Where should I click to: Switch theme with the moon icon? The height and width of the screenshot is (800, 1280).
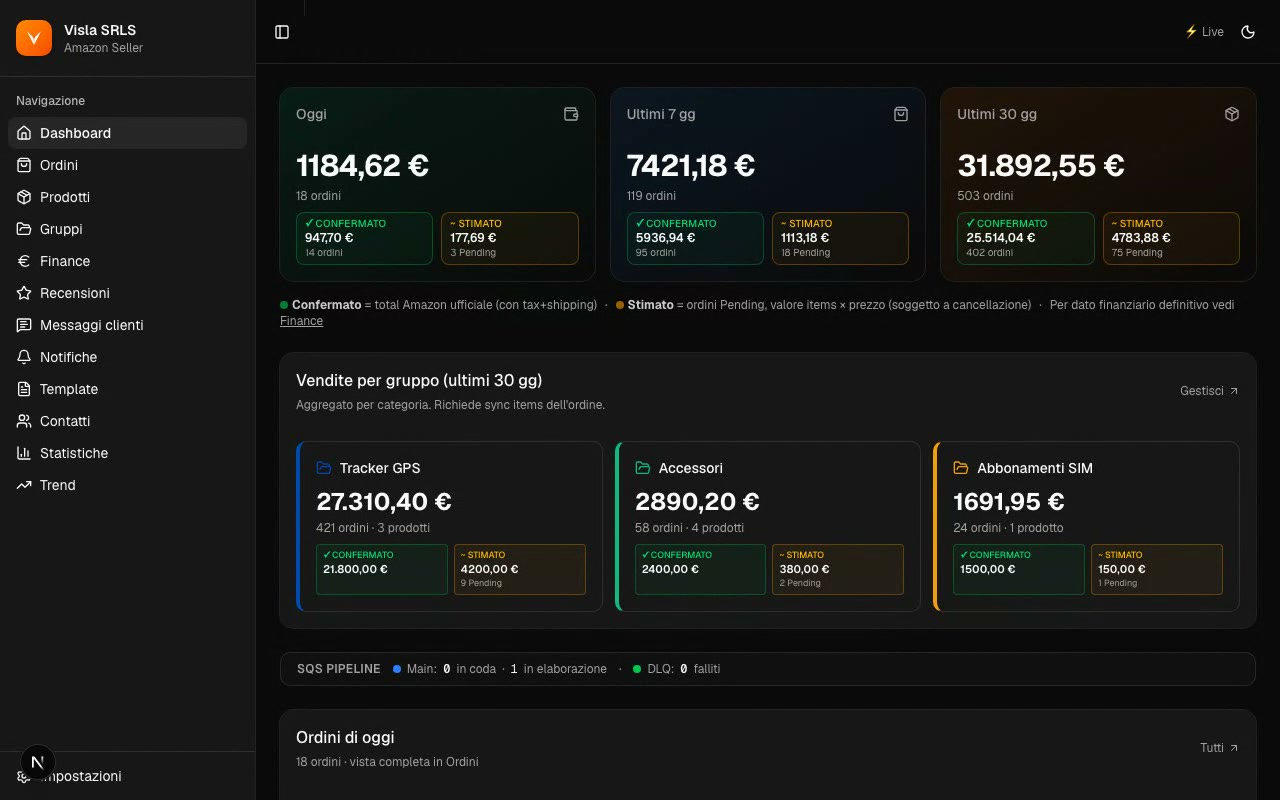(x=1248, y=32)
